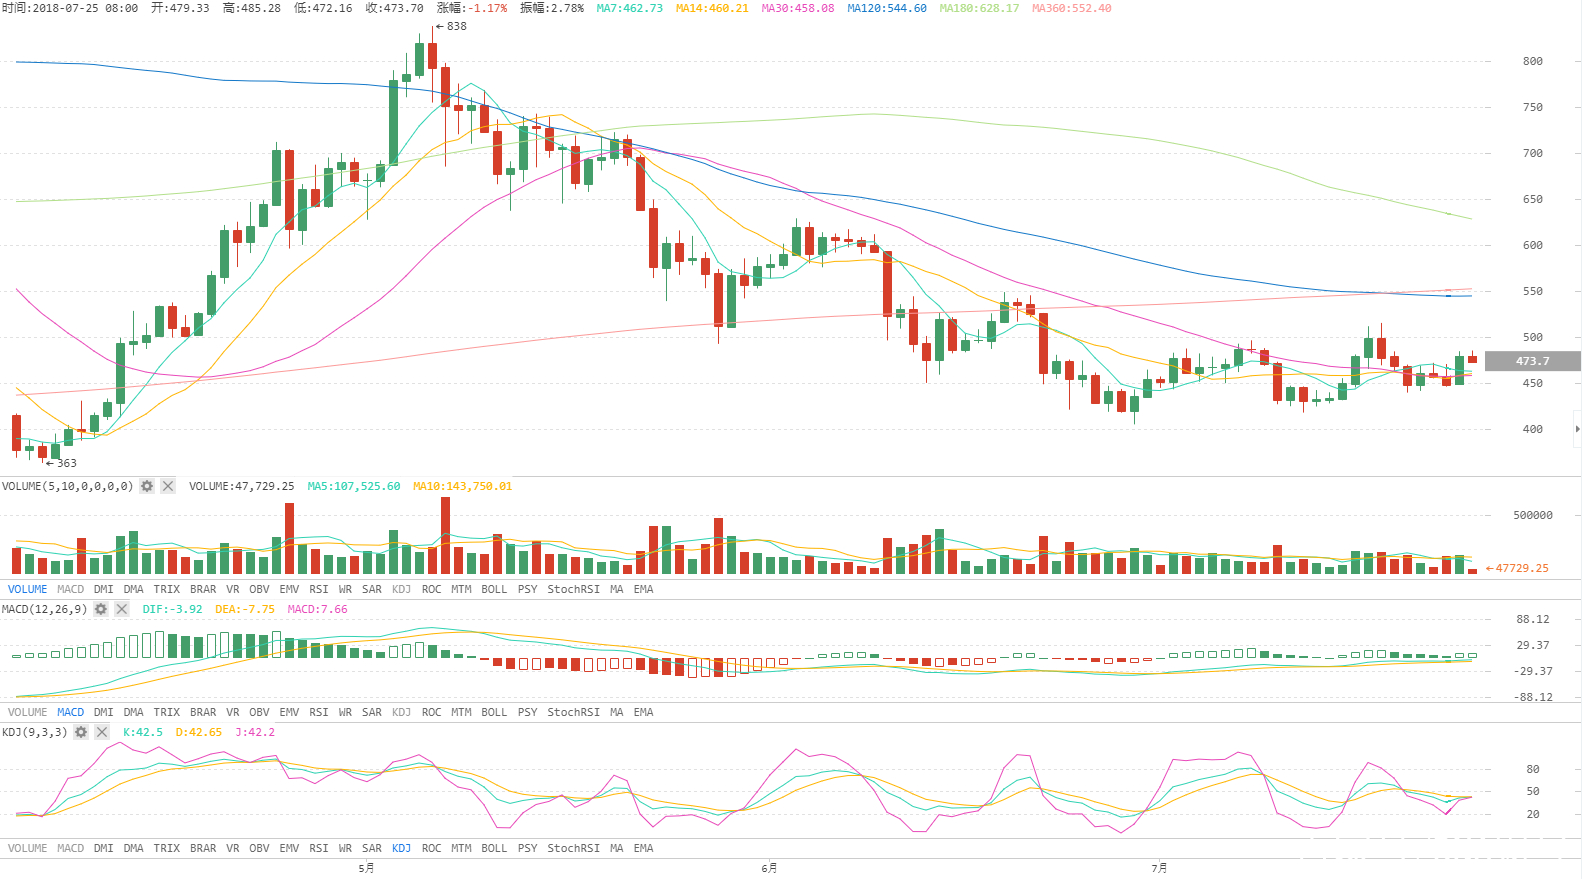
Task: Open VOLUME indicator settings gear
Action: 147,486
